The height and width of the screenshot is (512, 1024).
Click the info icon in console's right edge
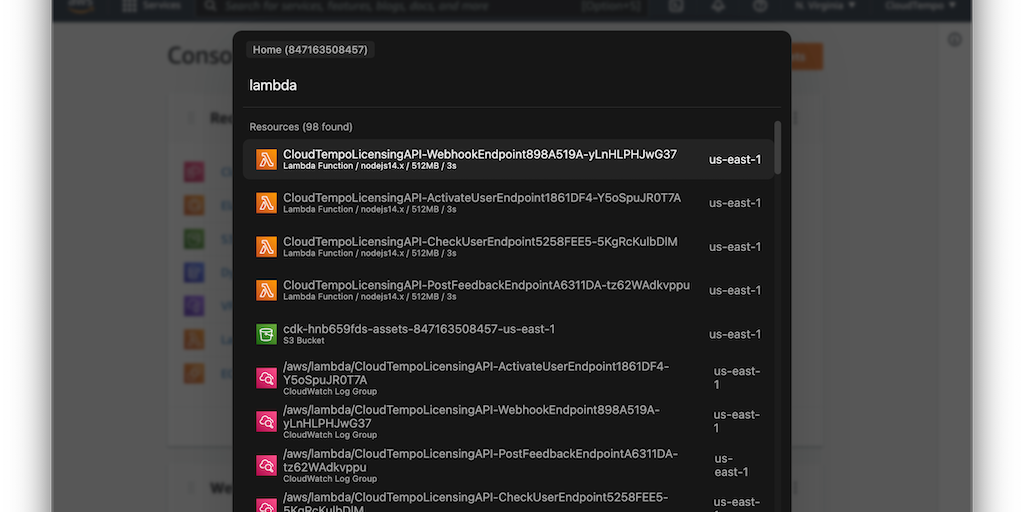coord(955,40)
